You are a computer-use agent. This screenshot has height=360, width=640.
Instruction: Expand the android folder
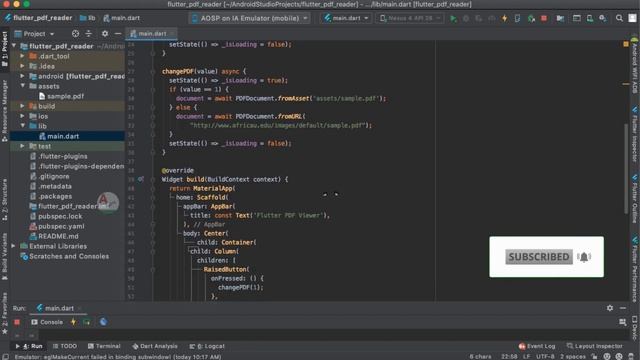coord(22,76)
